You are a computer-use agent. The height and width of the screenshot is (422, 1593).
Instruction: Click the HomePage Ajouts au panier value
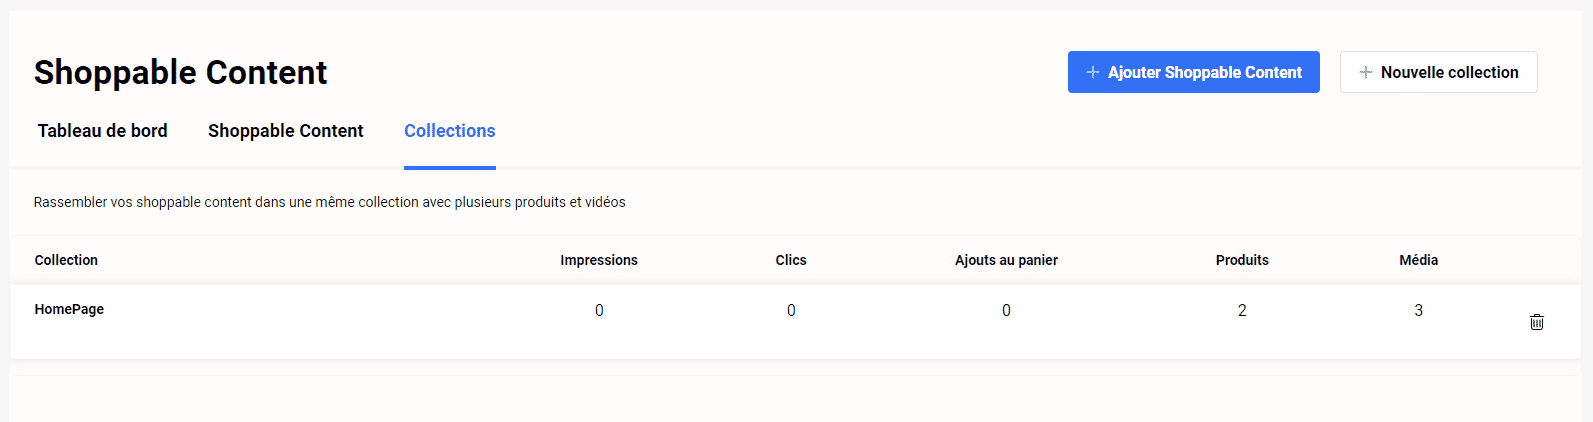click(1006, 310)
